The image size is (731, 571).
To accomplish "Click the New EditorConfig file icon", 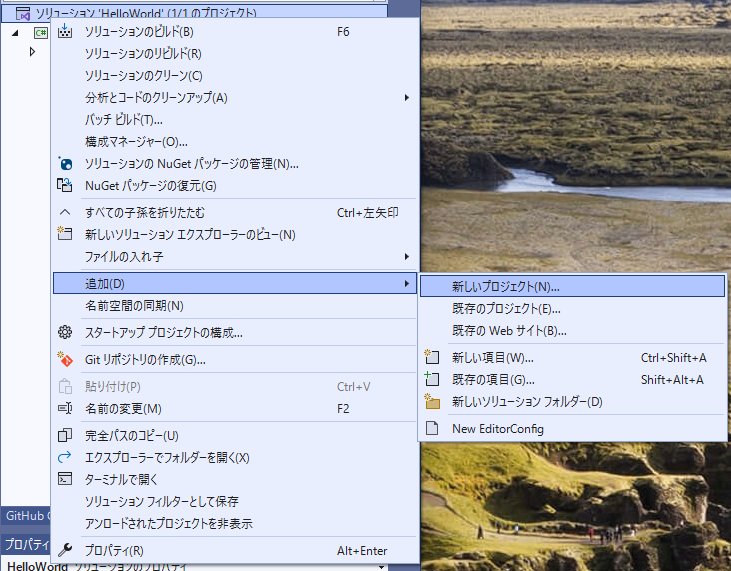I will coord(432,428).
